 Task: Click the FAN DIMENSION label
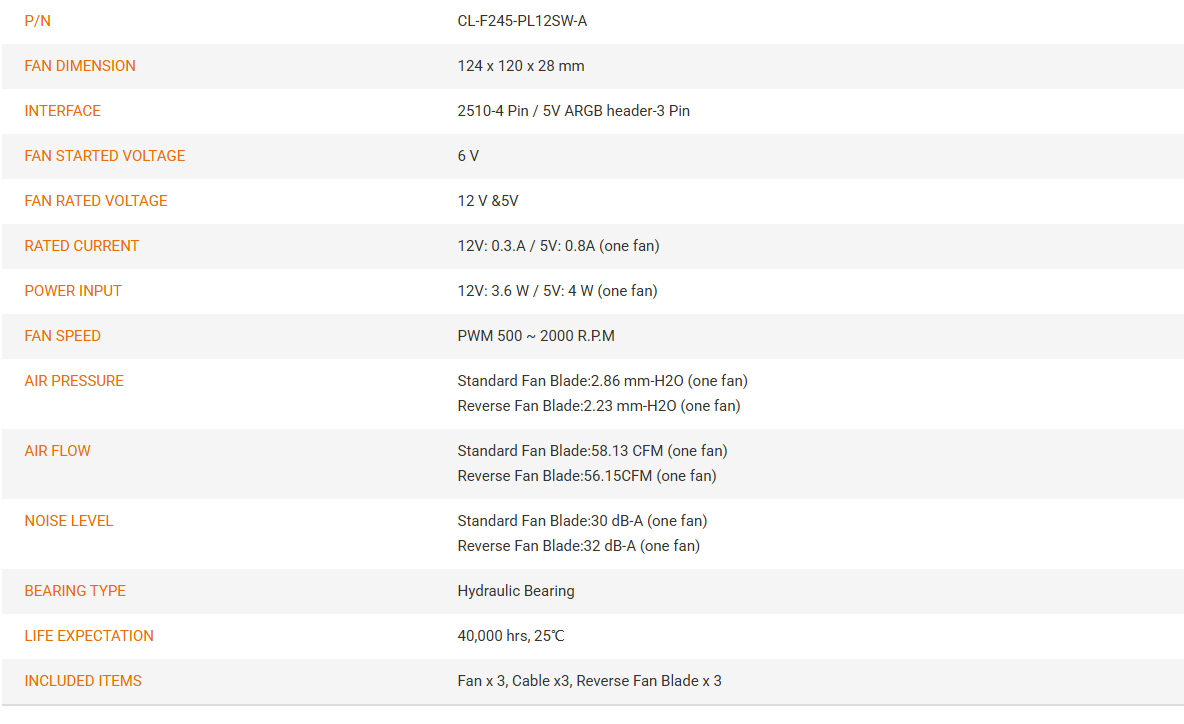pyautogui.click(x=79, y=66)
